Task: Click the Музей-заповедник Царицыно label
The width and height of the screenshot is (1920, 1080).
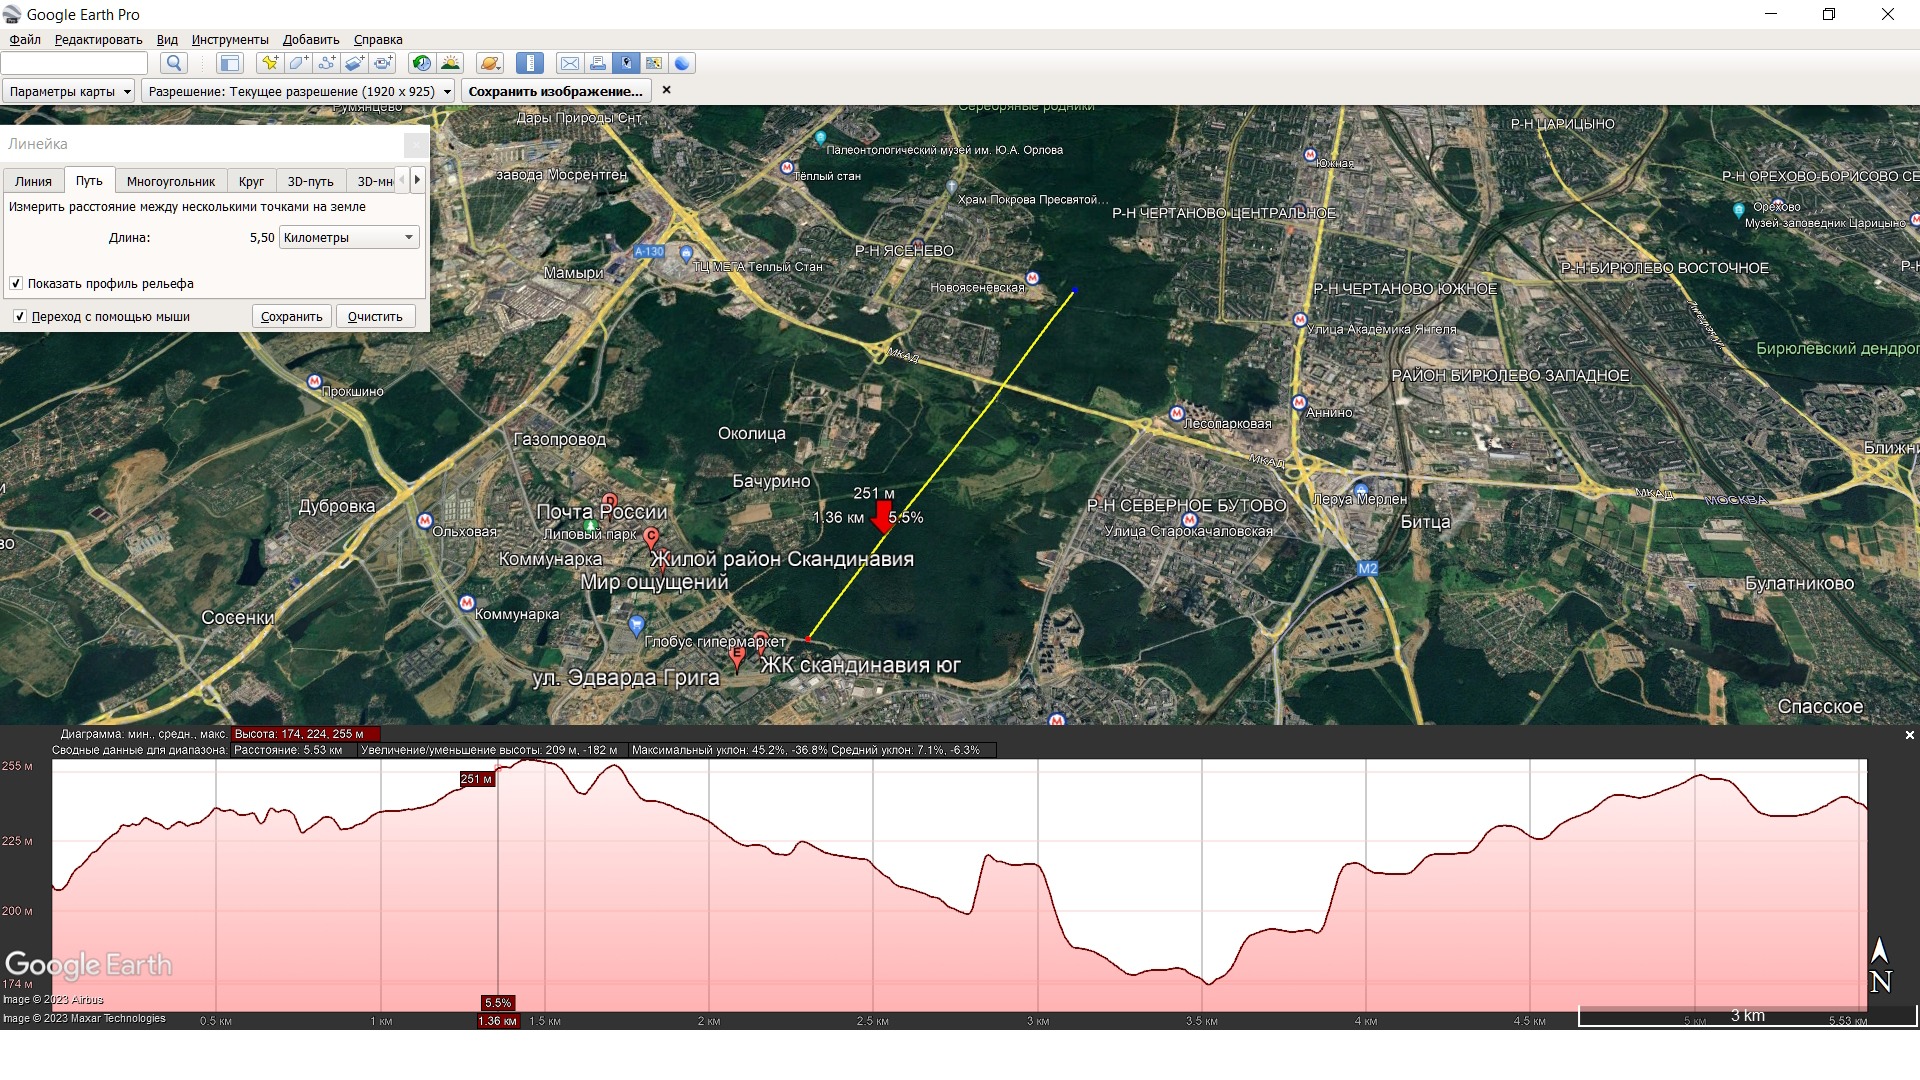Action: pos(1825,223)
